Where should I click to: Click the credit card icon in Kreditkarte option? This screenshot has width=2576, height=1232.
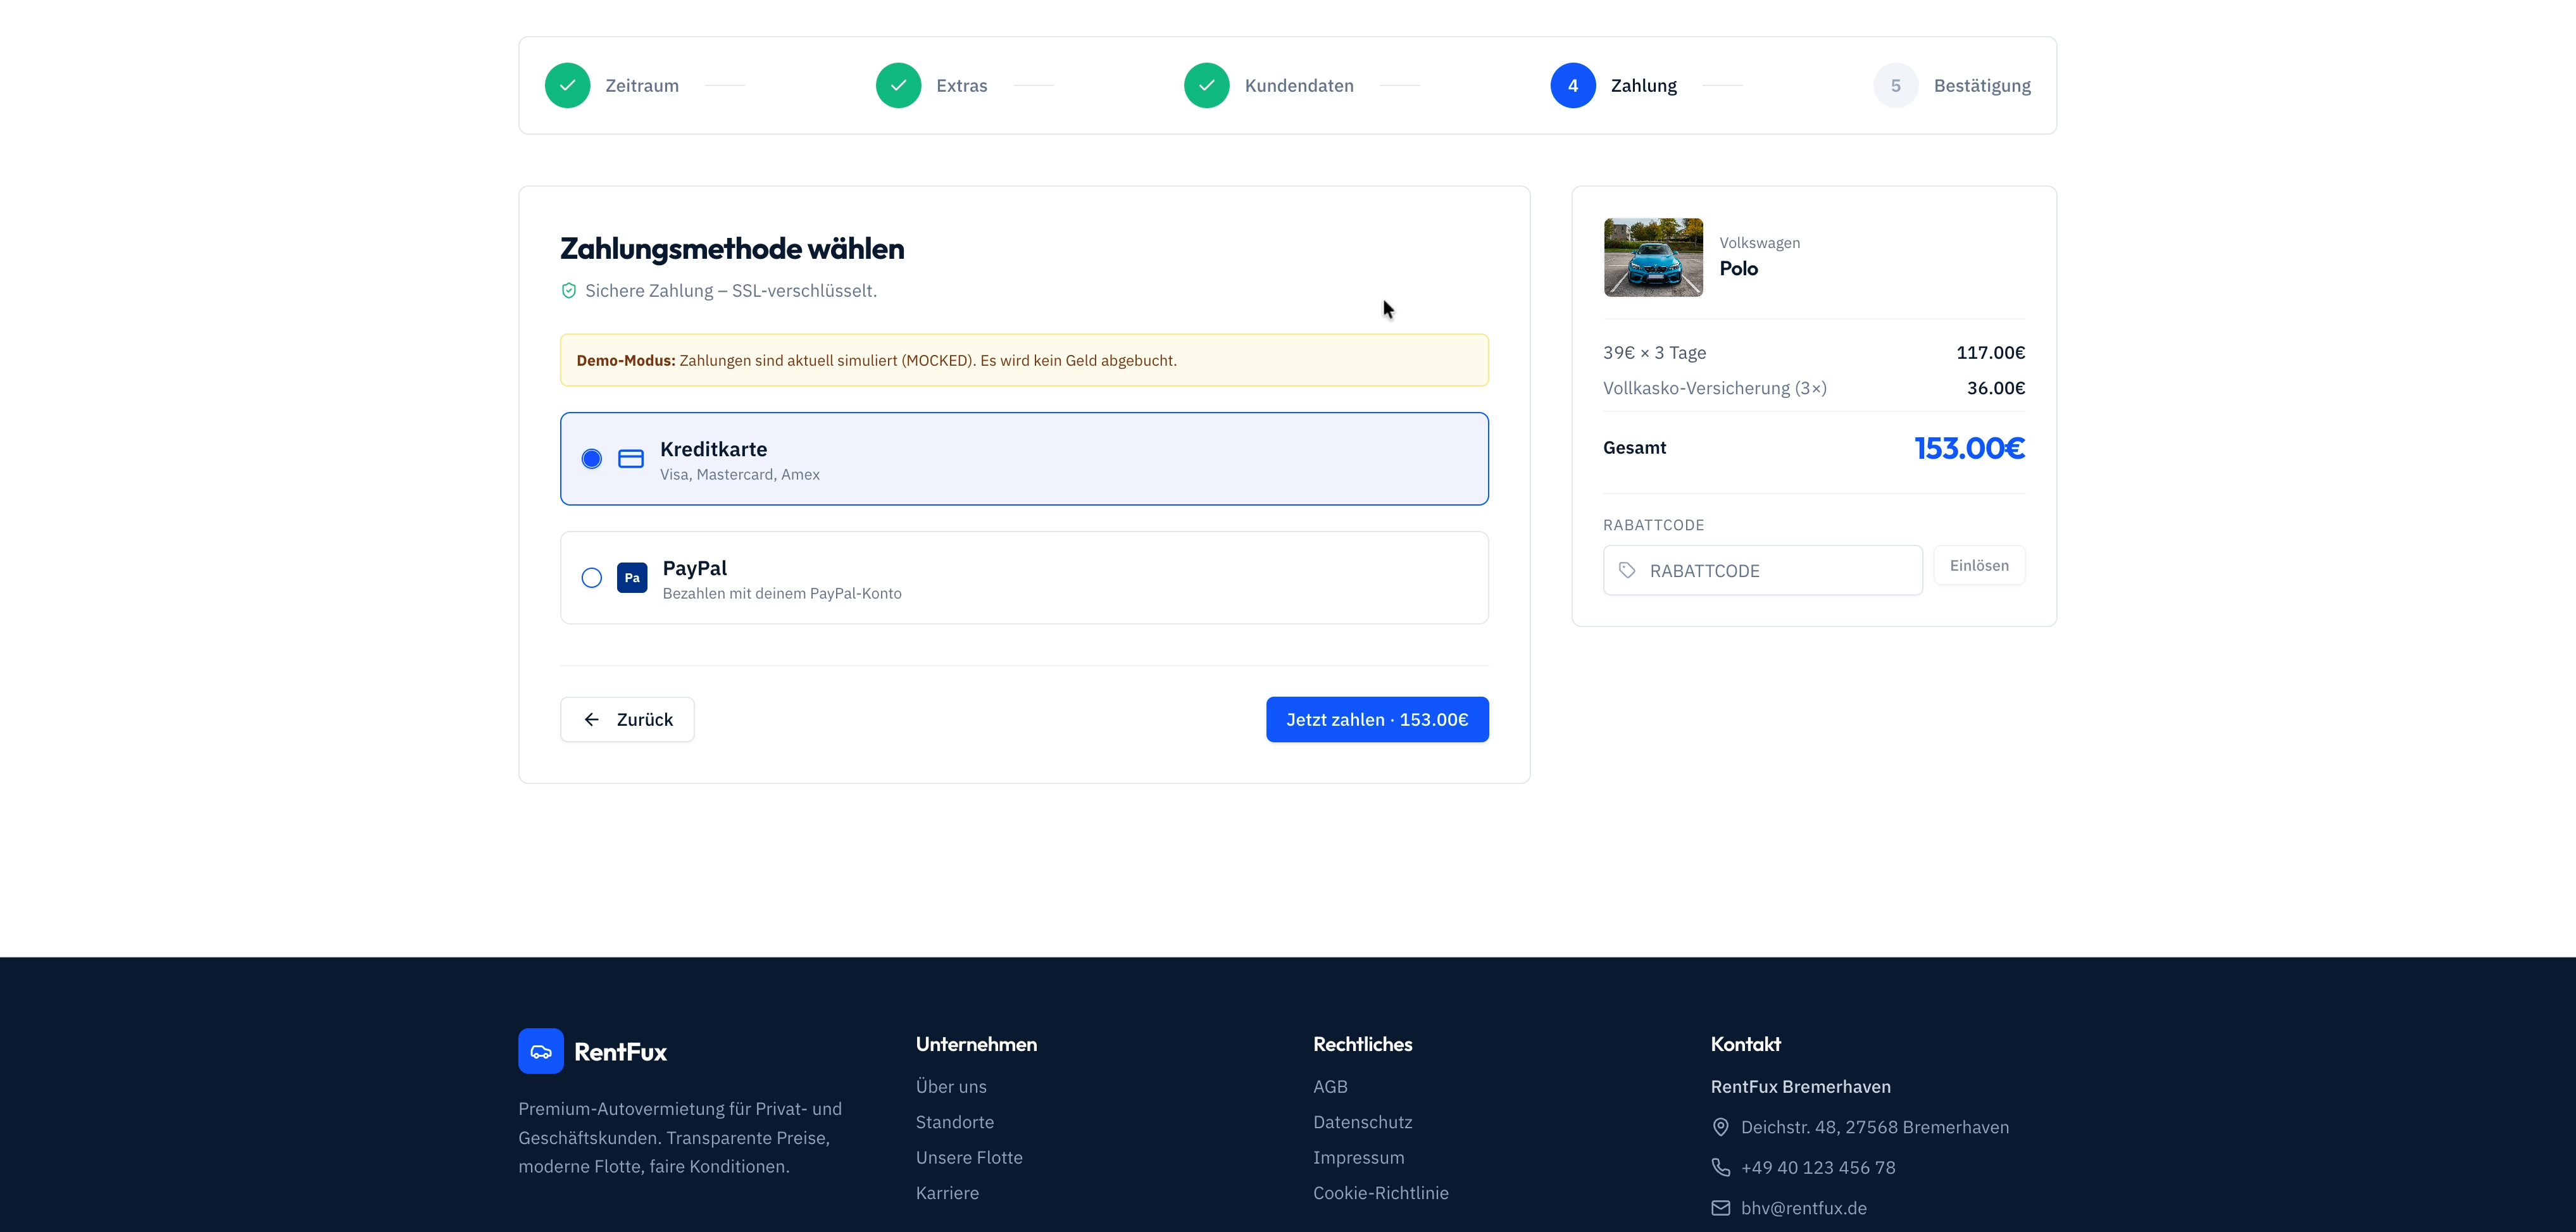point(631,459)
